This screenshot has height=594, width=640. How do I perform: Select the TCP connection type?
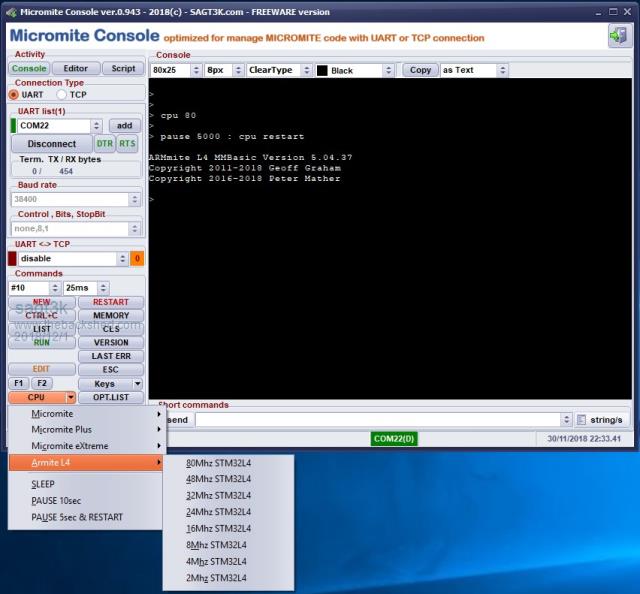click(x=61, y=95)
